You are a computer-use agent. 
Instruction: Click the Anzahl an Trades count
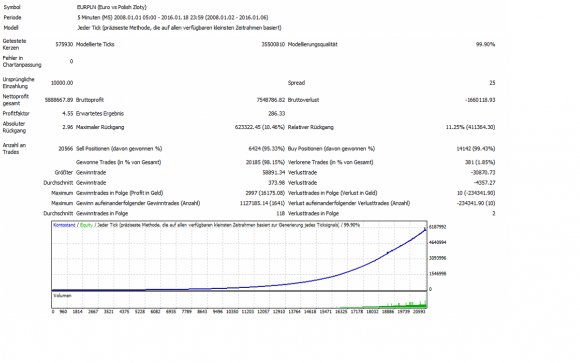[x=66, y=149]
